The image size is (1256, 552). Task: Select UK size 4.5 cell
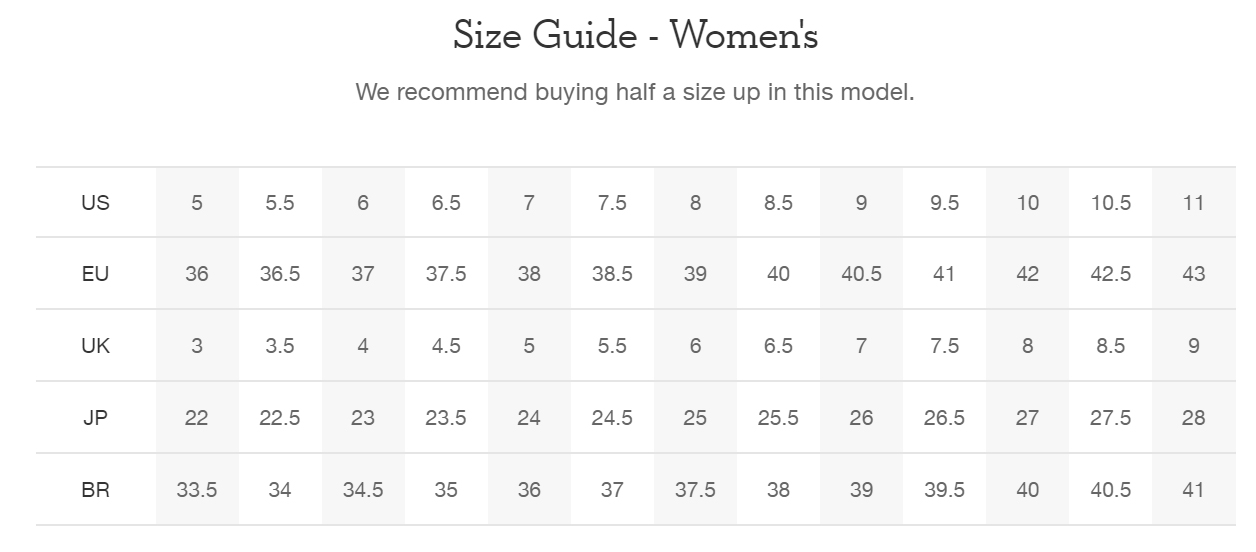point(446,346)
